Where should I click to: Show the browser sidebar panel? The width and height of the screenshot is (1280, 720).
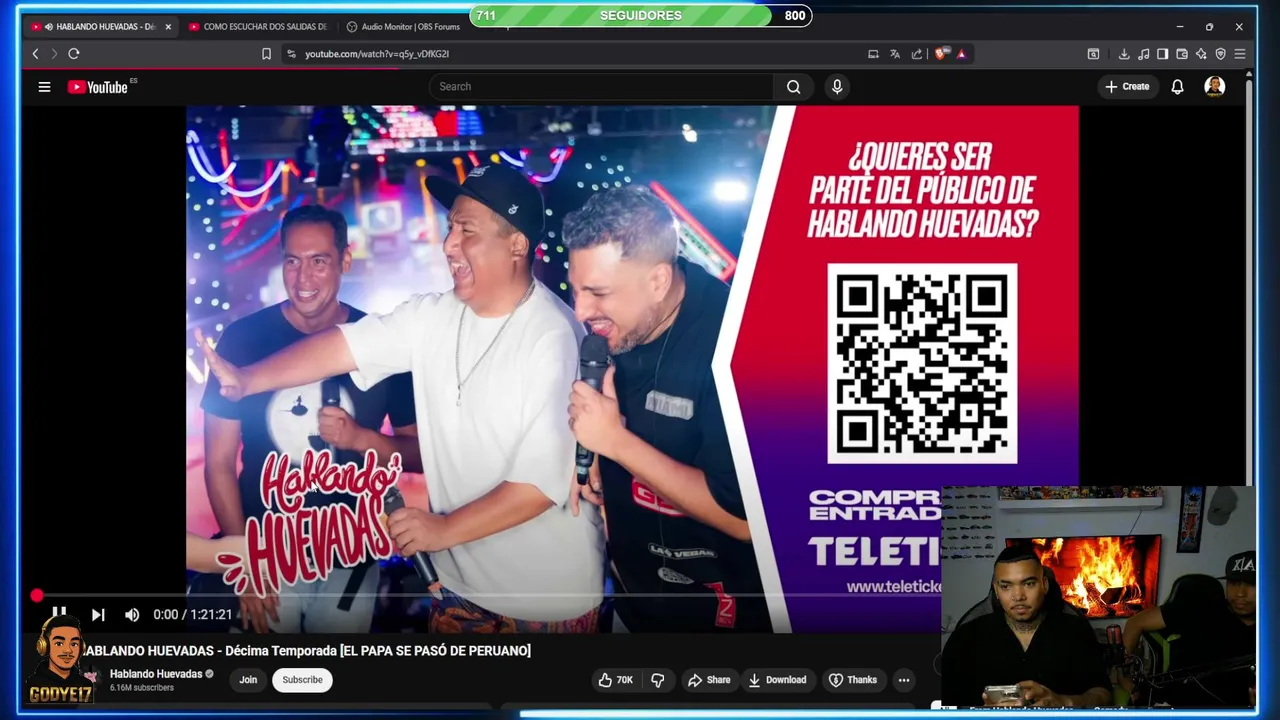(x=1162, y=54)
